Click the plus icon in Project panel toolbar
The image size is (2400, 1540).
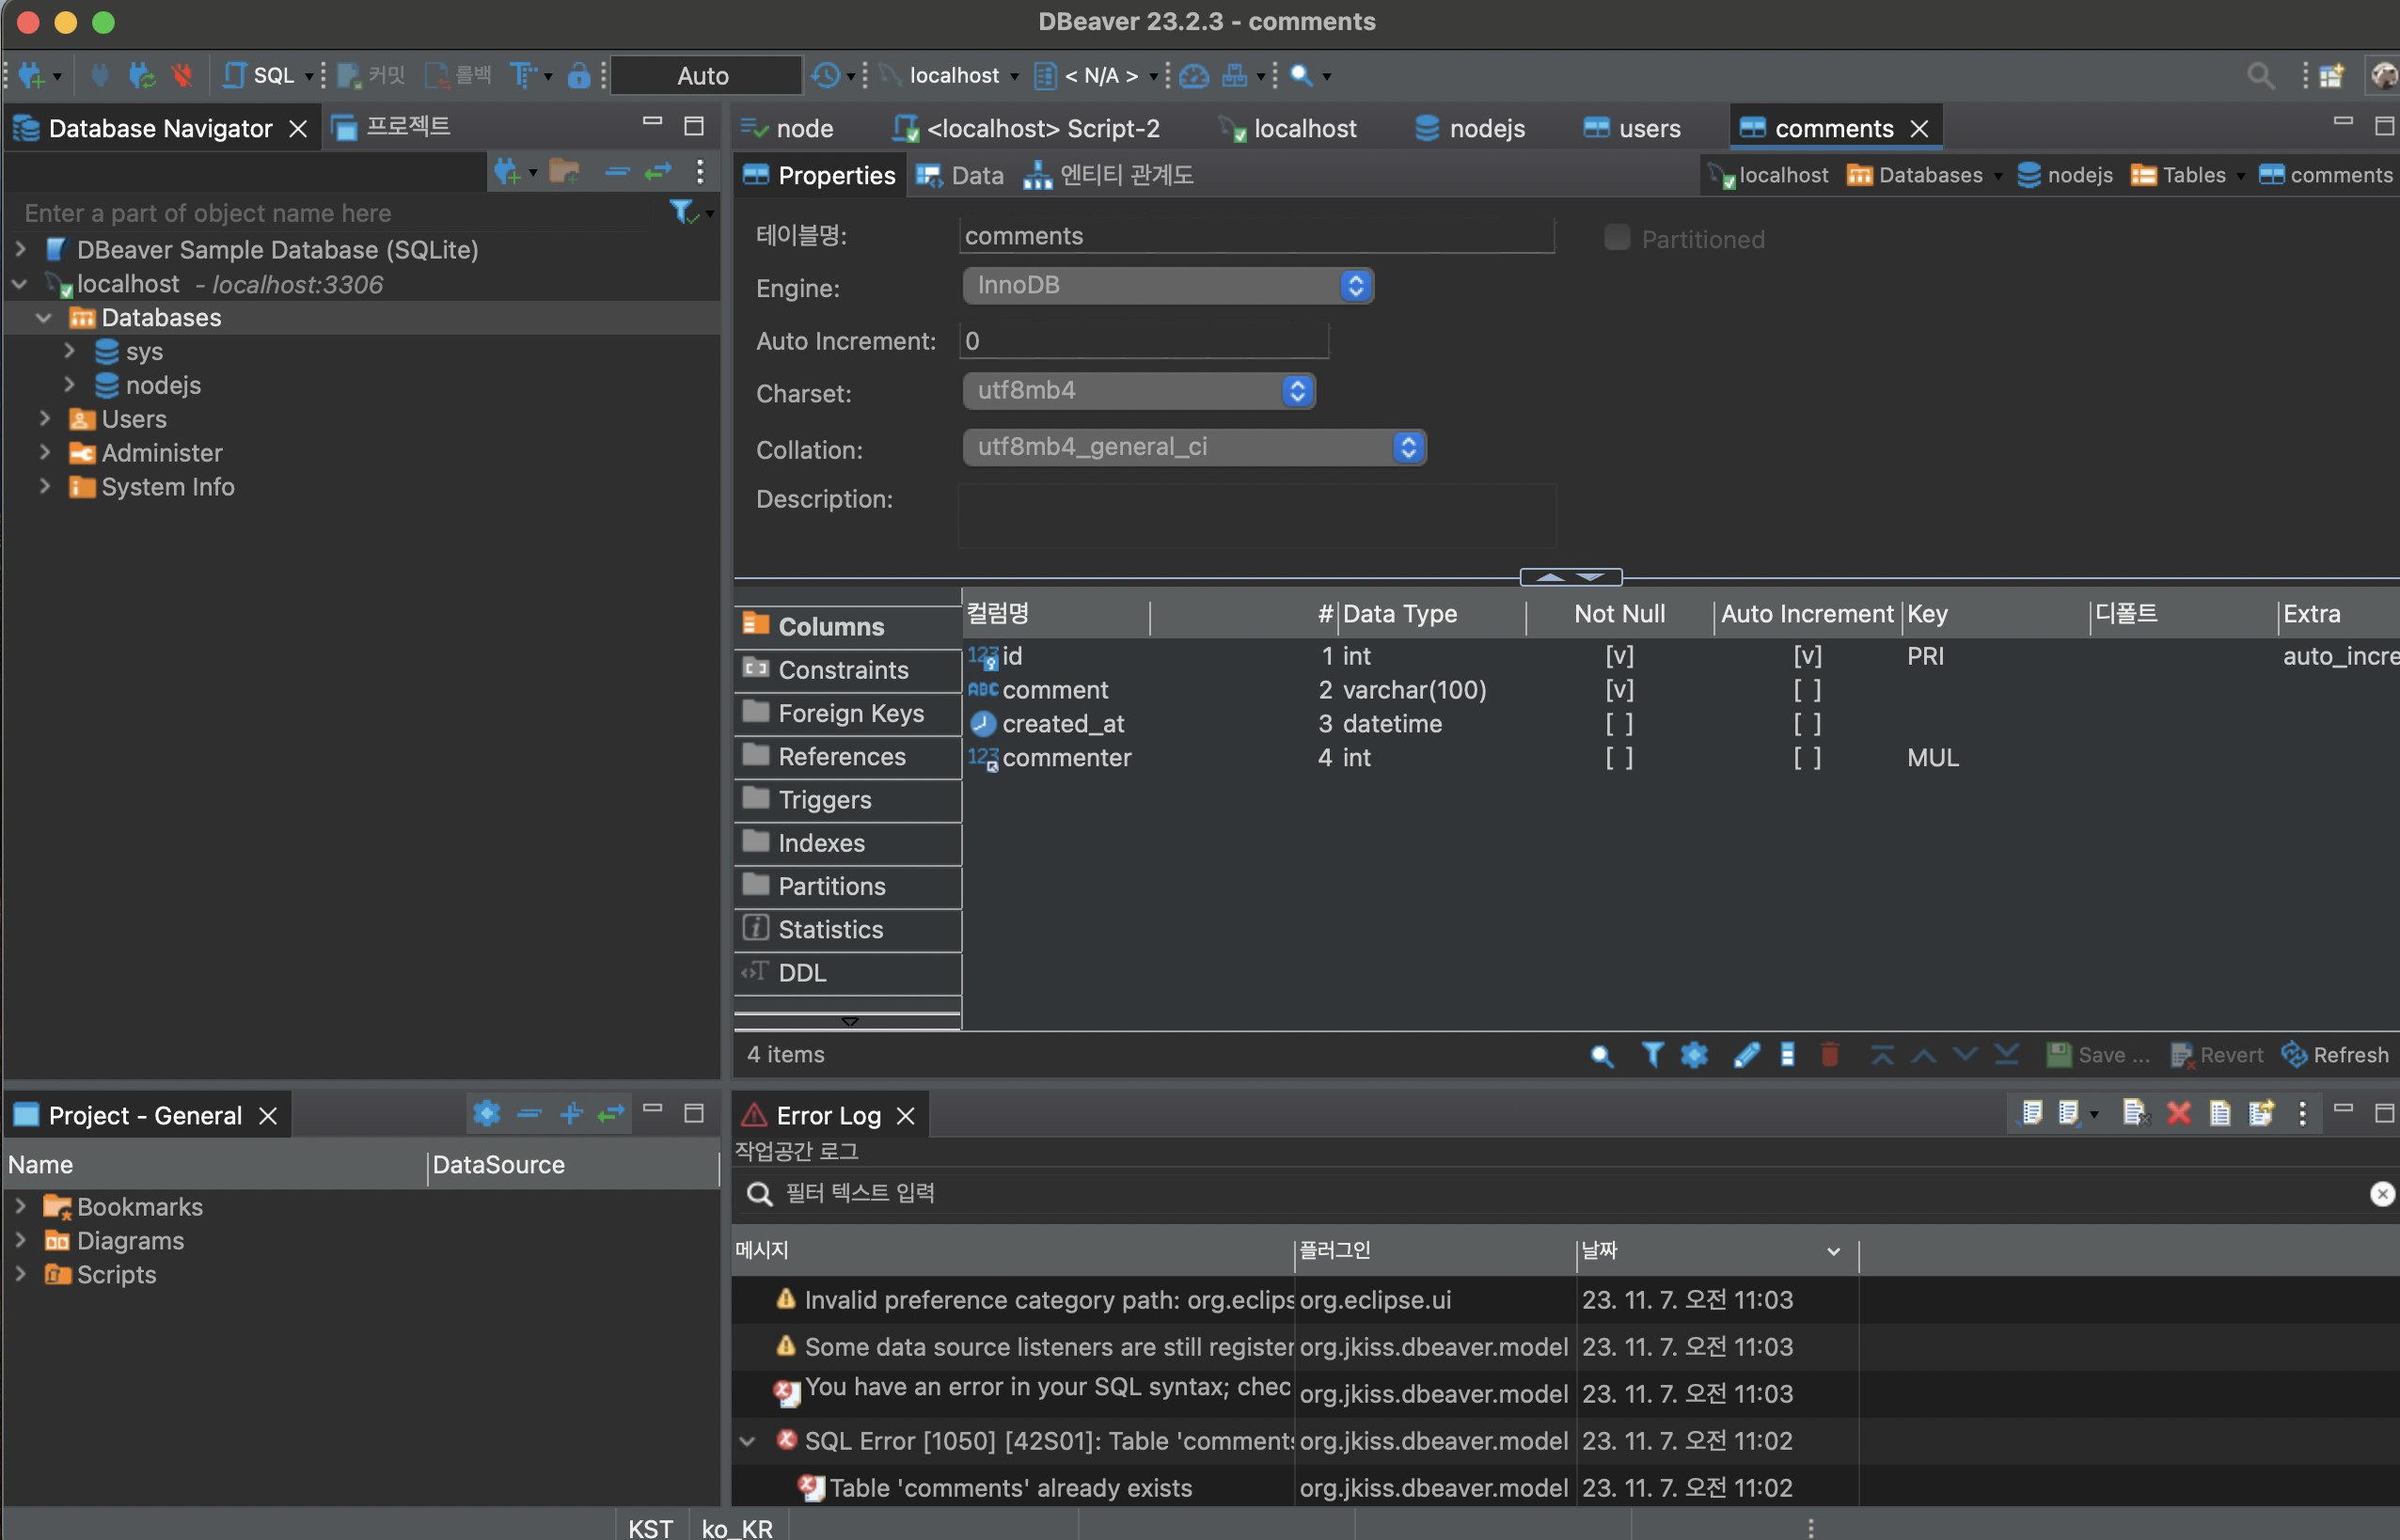[571, 1113]
